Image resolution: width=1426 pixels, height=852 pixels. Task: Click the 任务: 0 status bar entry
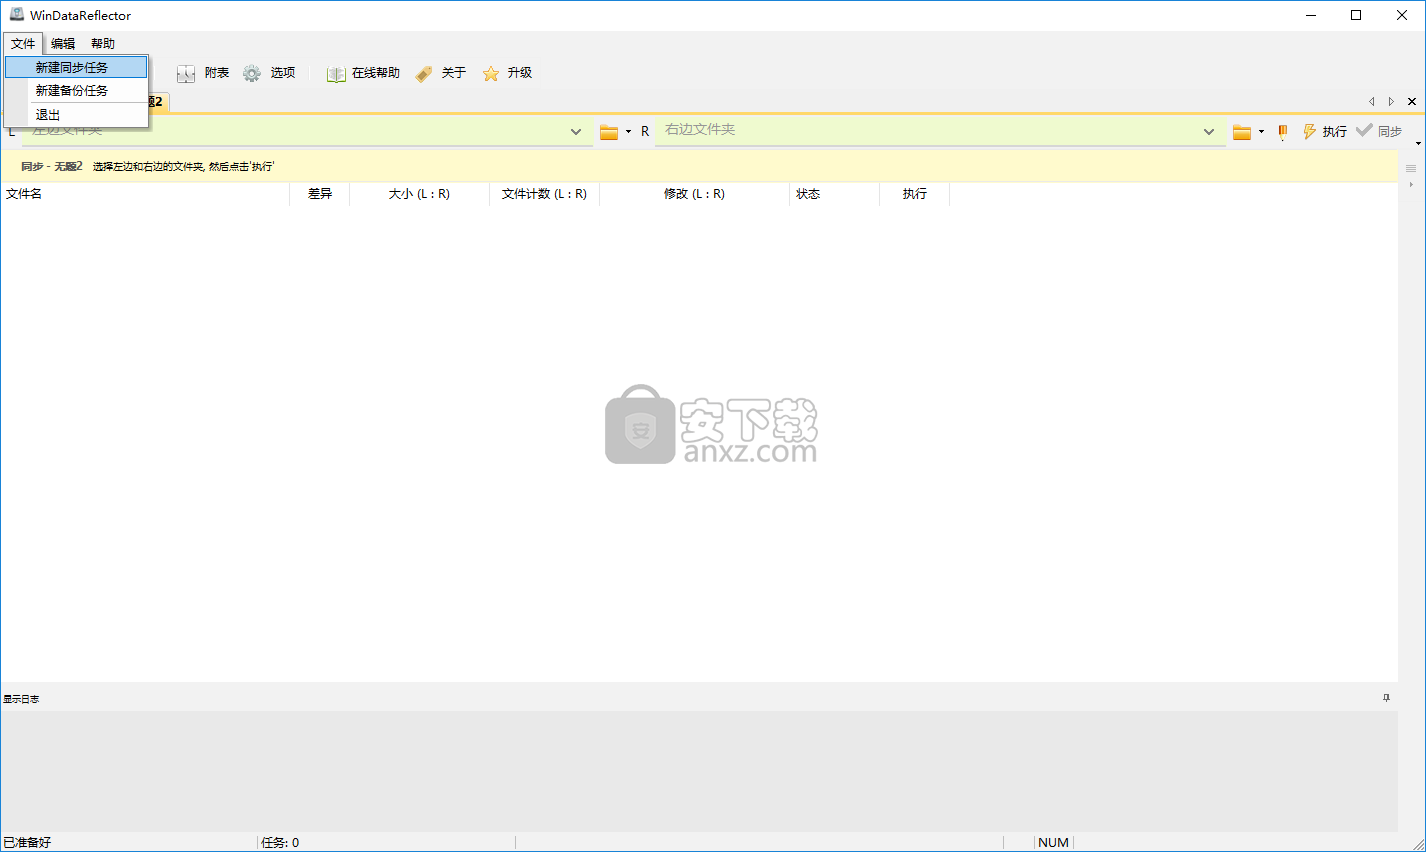pyautogui.click(x=280, y=842)
